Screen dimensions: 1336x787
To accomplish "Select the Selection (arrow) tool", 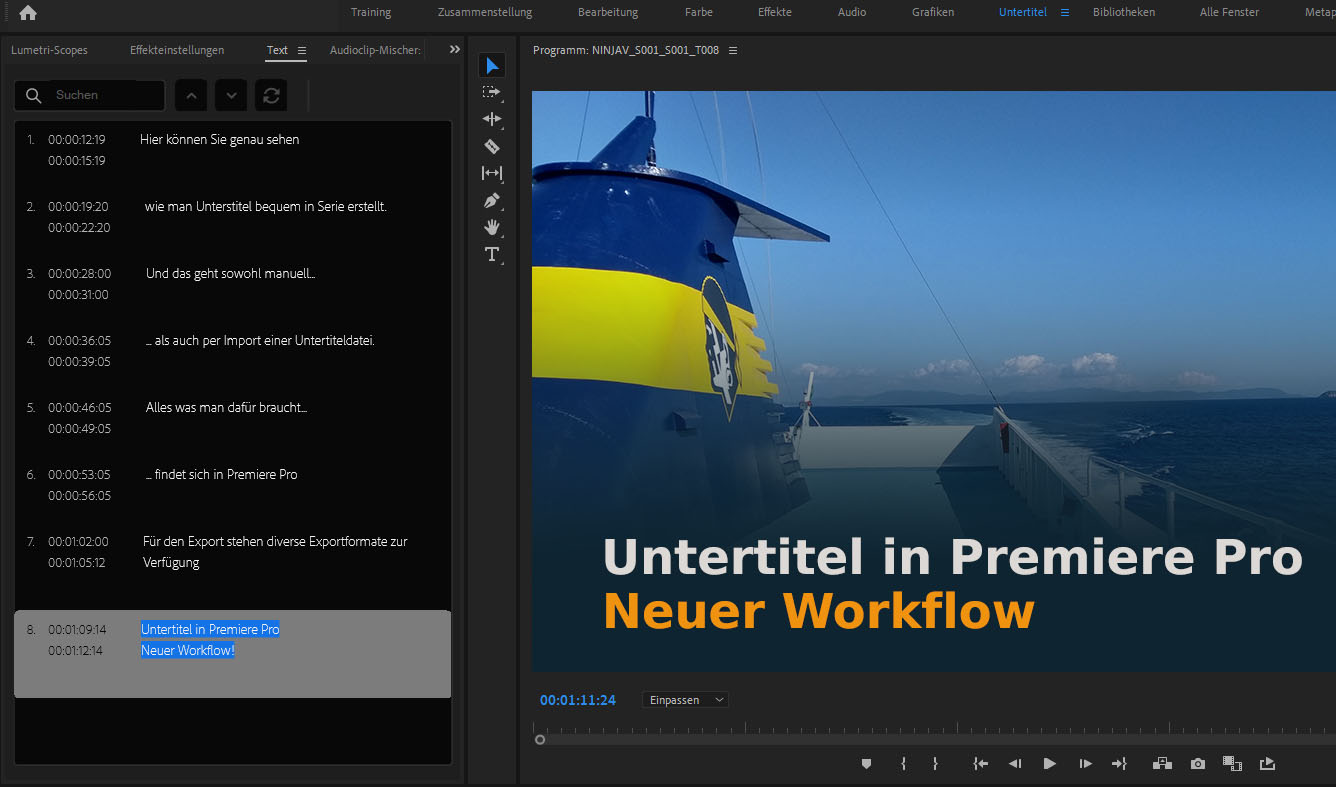I will click(x=491, y=67).
